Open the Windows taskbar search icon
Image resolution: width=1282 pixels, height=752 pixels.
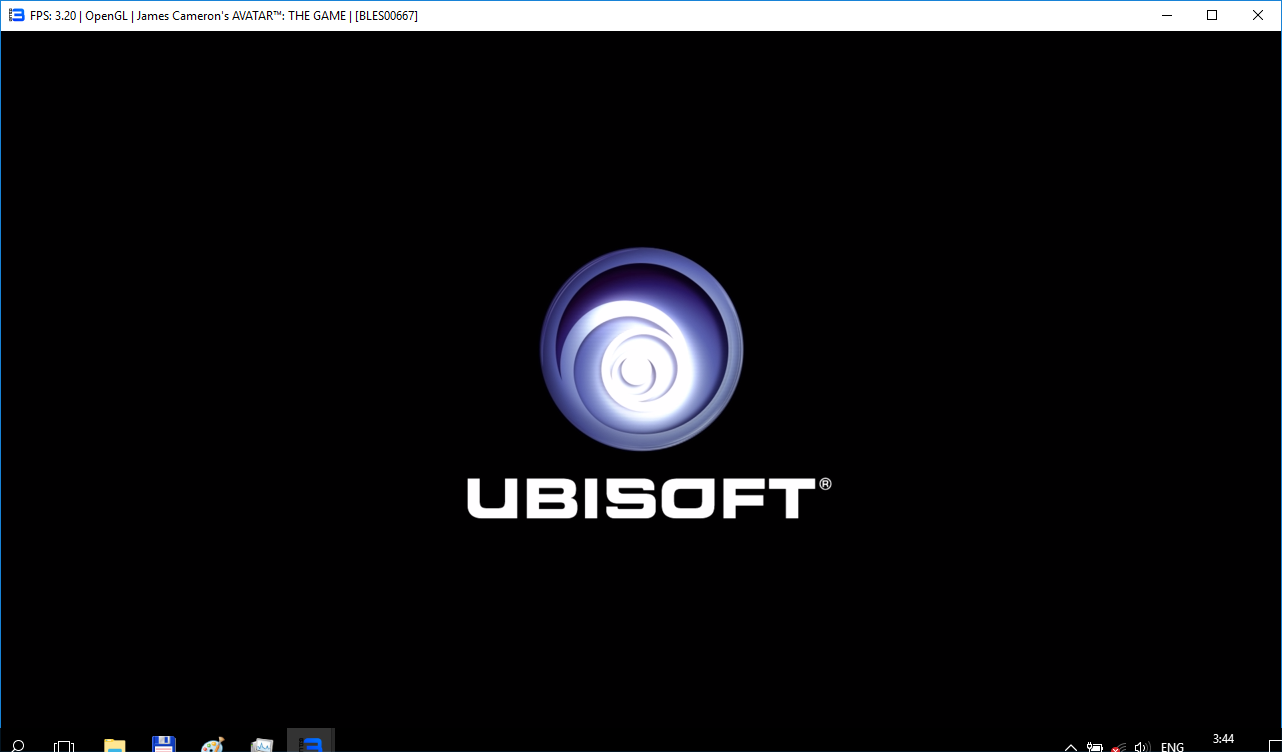17,745
